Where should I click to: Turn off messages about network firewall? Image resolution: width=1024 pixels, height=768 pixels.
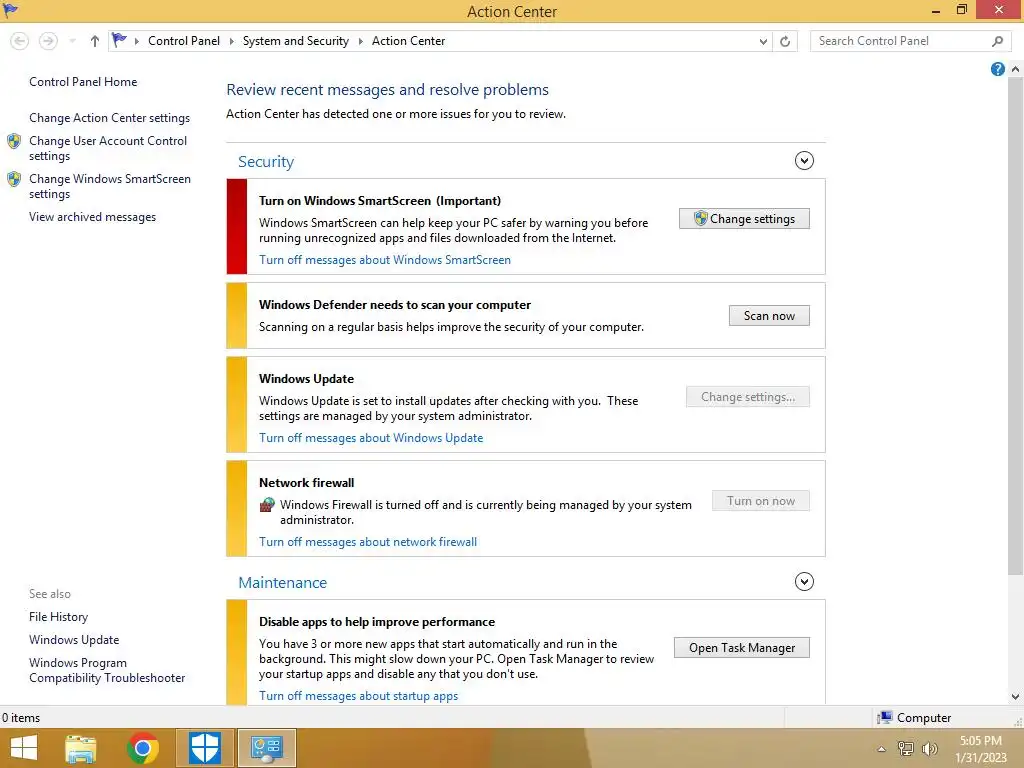pyautogui.click(x=368, y=542)
